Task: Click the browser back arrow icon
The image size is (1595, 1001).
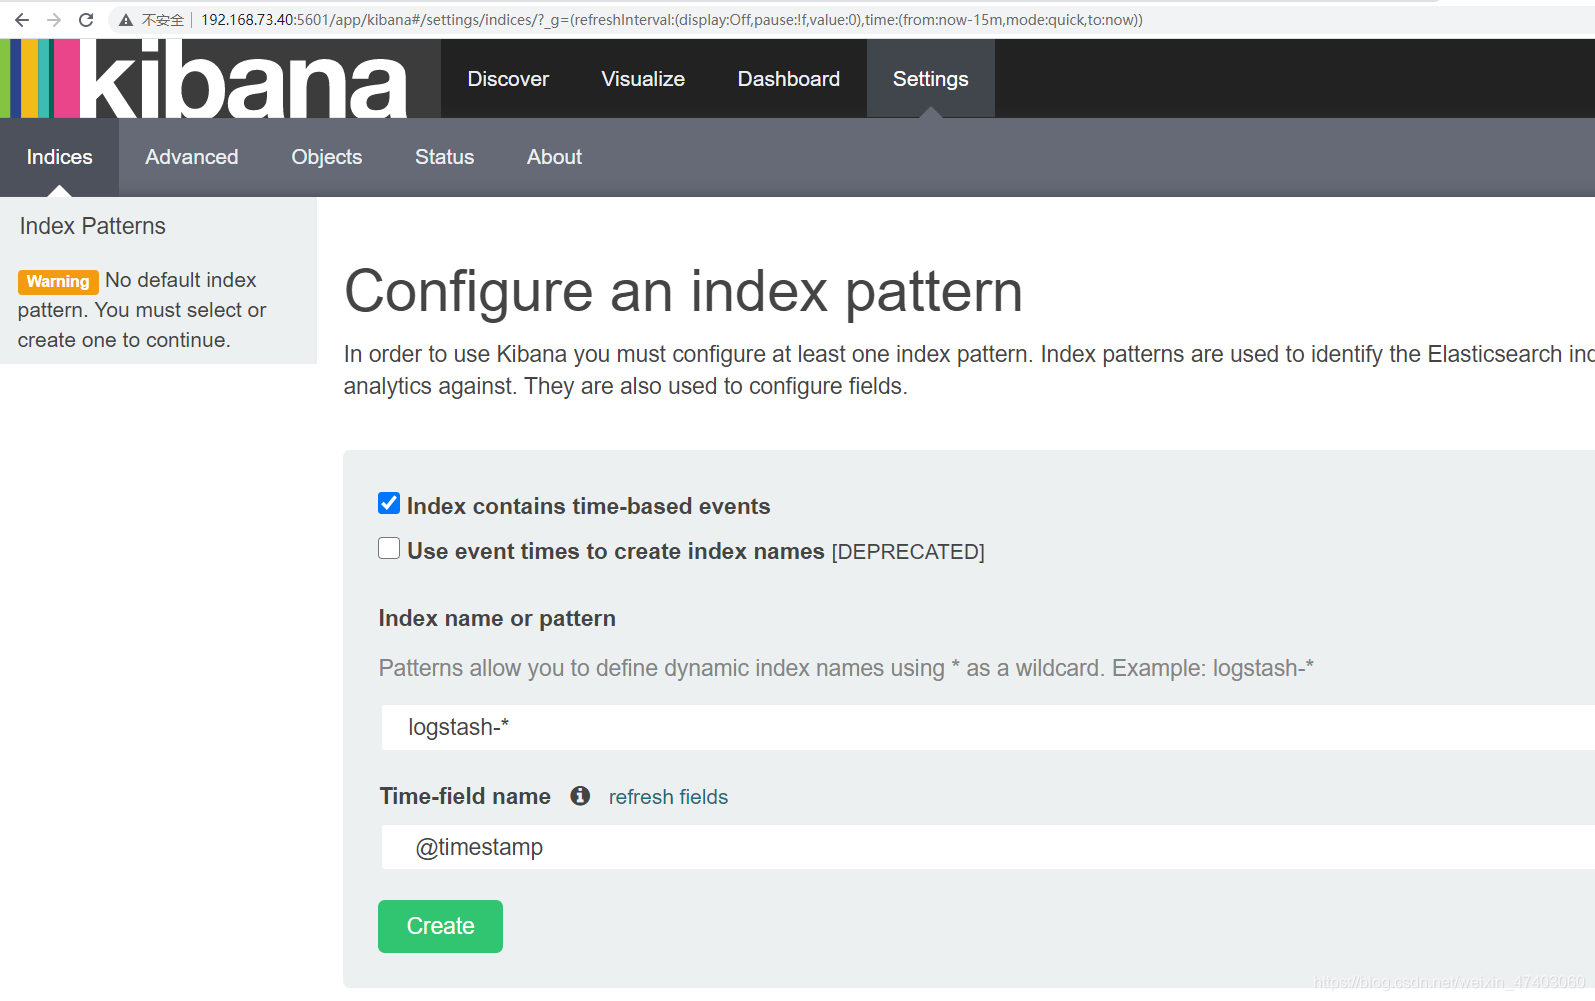Action: pyautogui.click(x=22, y=20)
